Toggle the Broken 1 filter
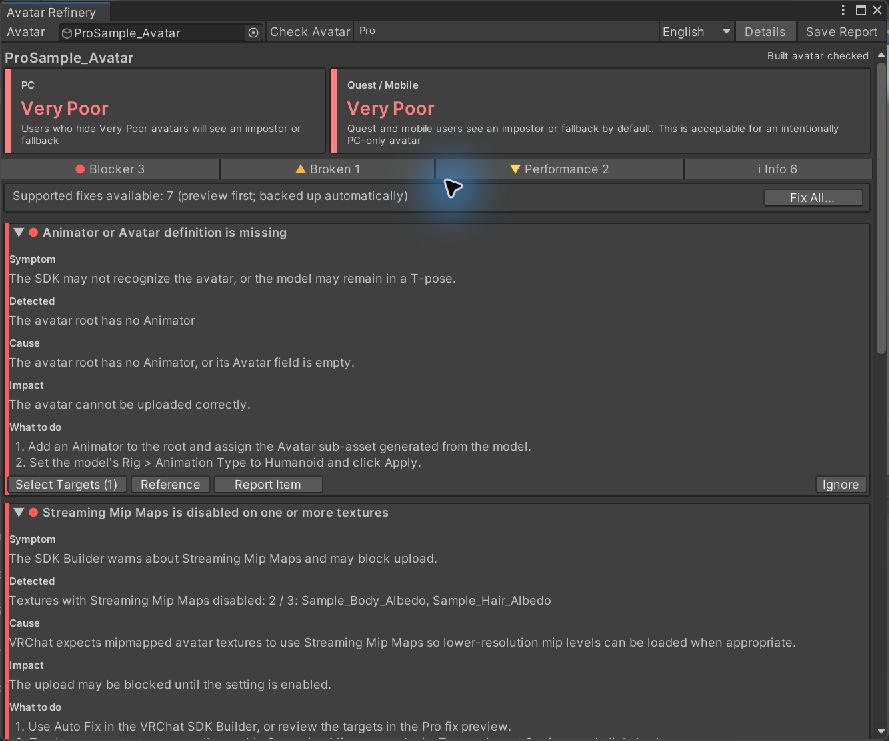The width and height of the screenshot is (889, 741). click(328, 169)
